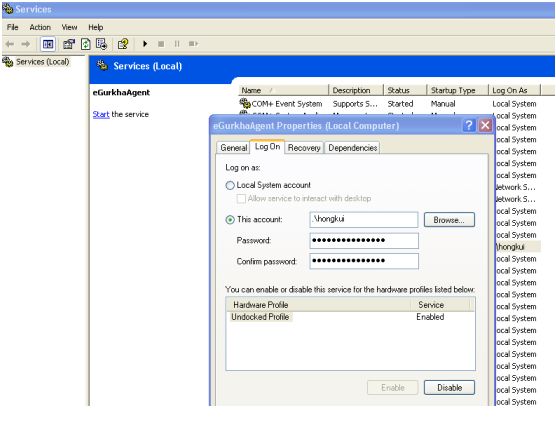Switch to the Dependencies tab

(x=352, y=148)
